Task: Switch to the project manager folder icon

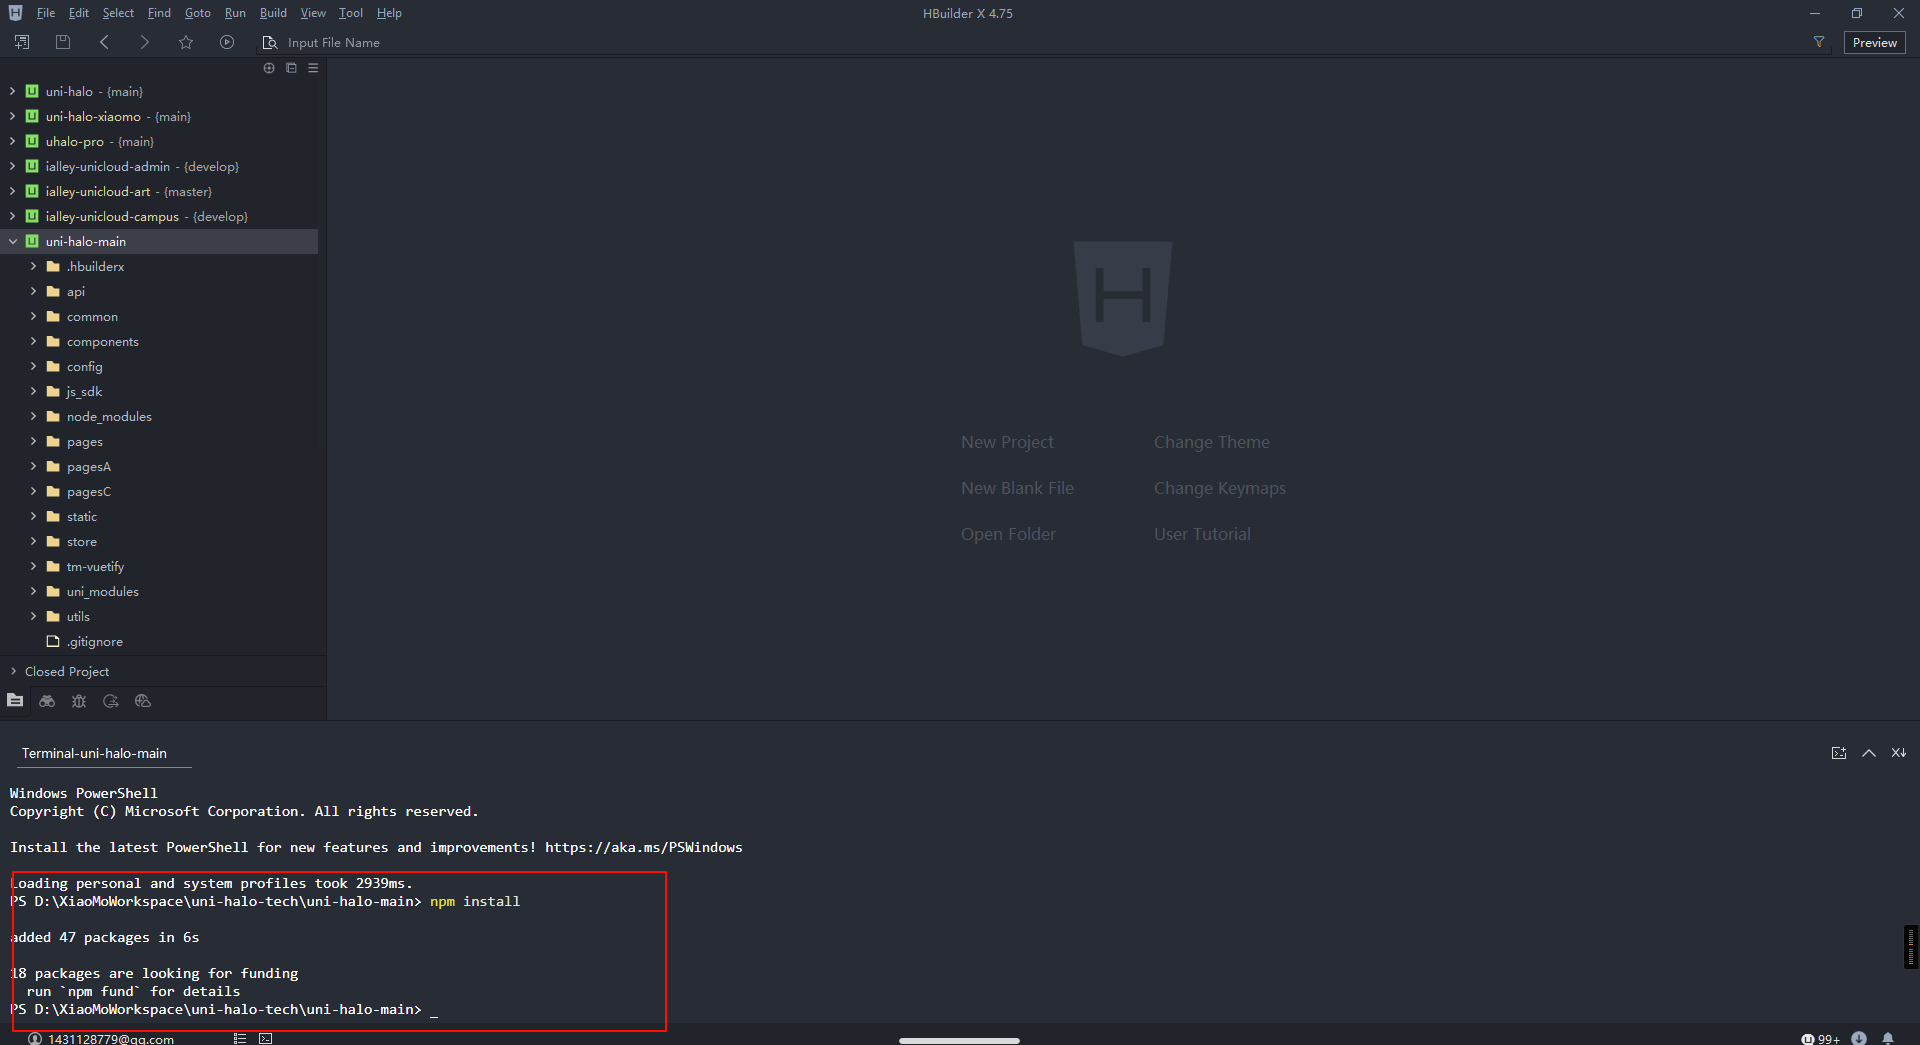Action: (15, 701)
